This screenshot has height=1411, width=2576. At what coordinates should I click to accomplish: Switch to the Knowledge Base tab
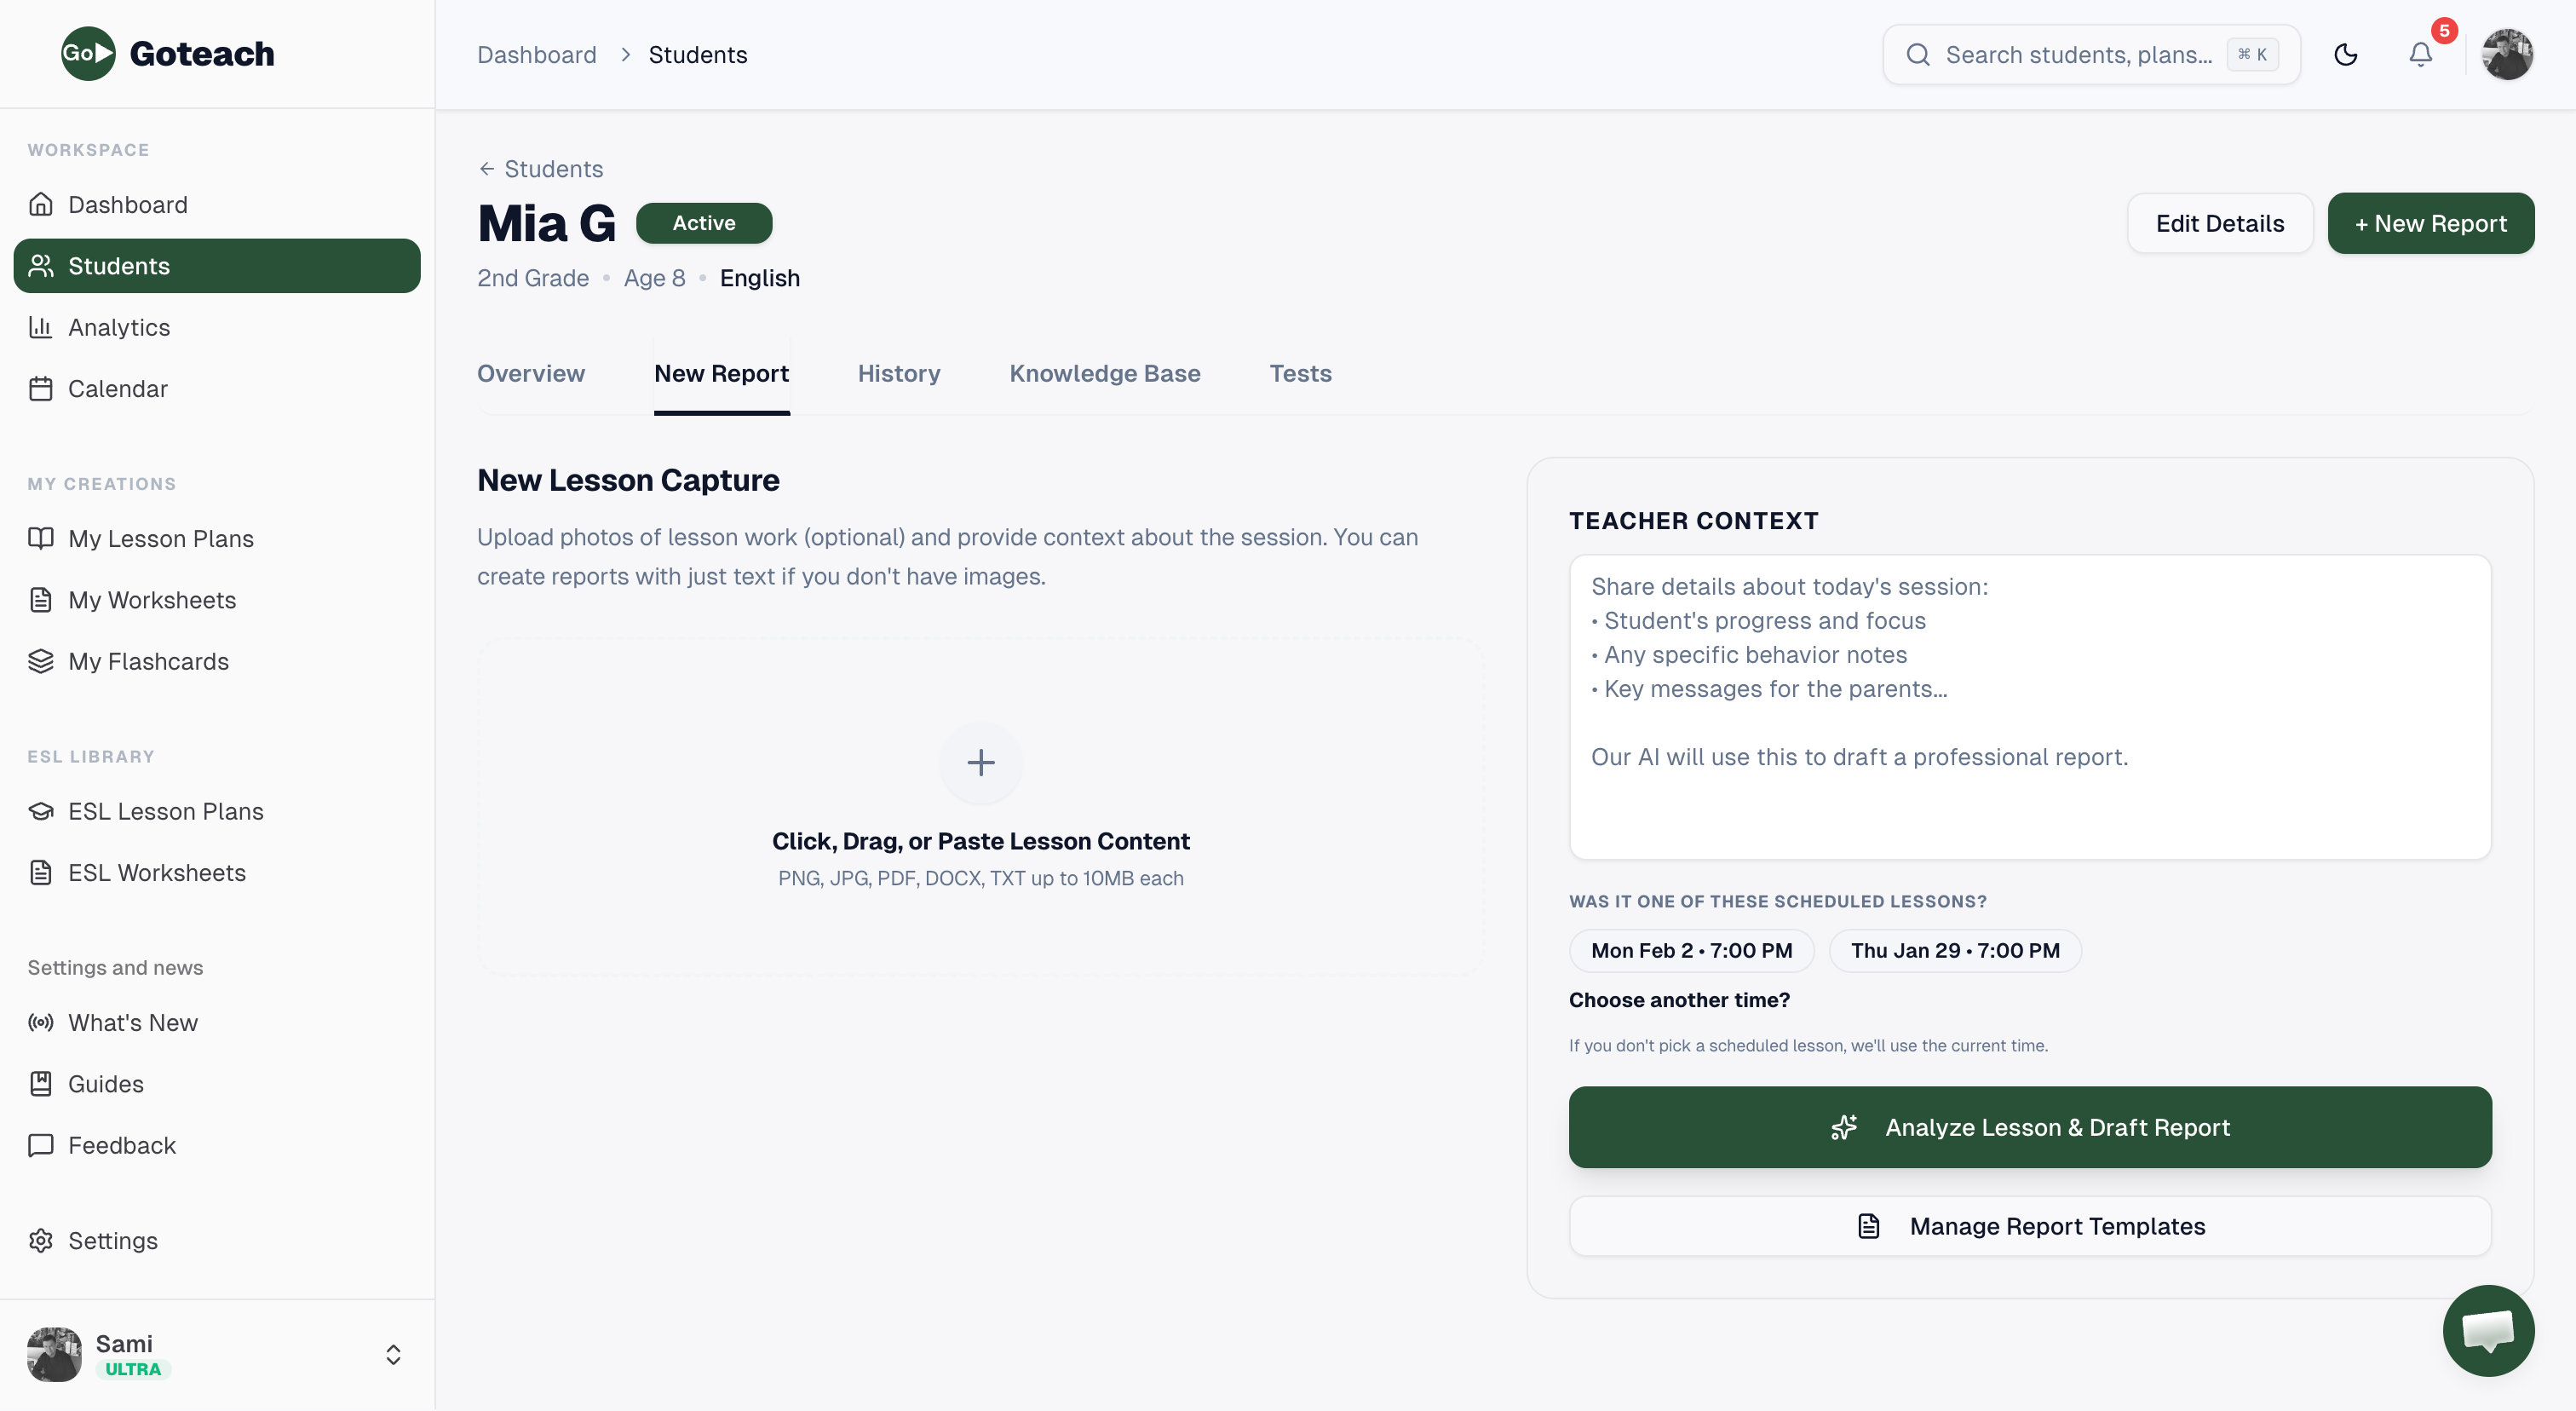pos(1105,373)
